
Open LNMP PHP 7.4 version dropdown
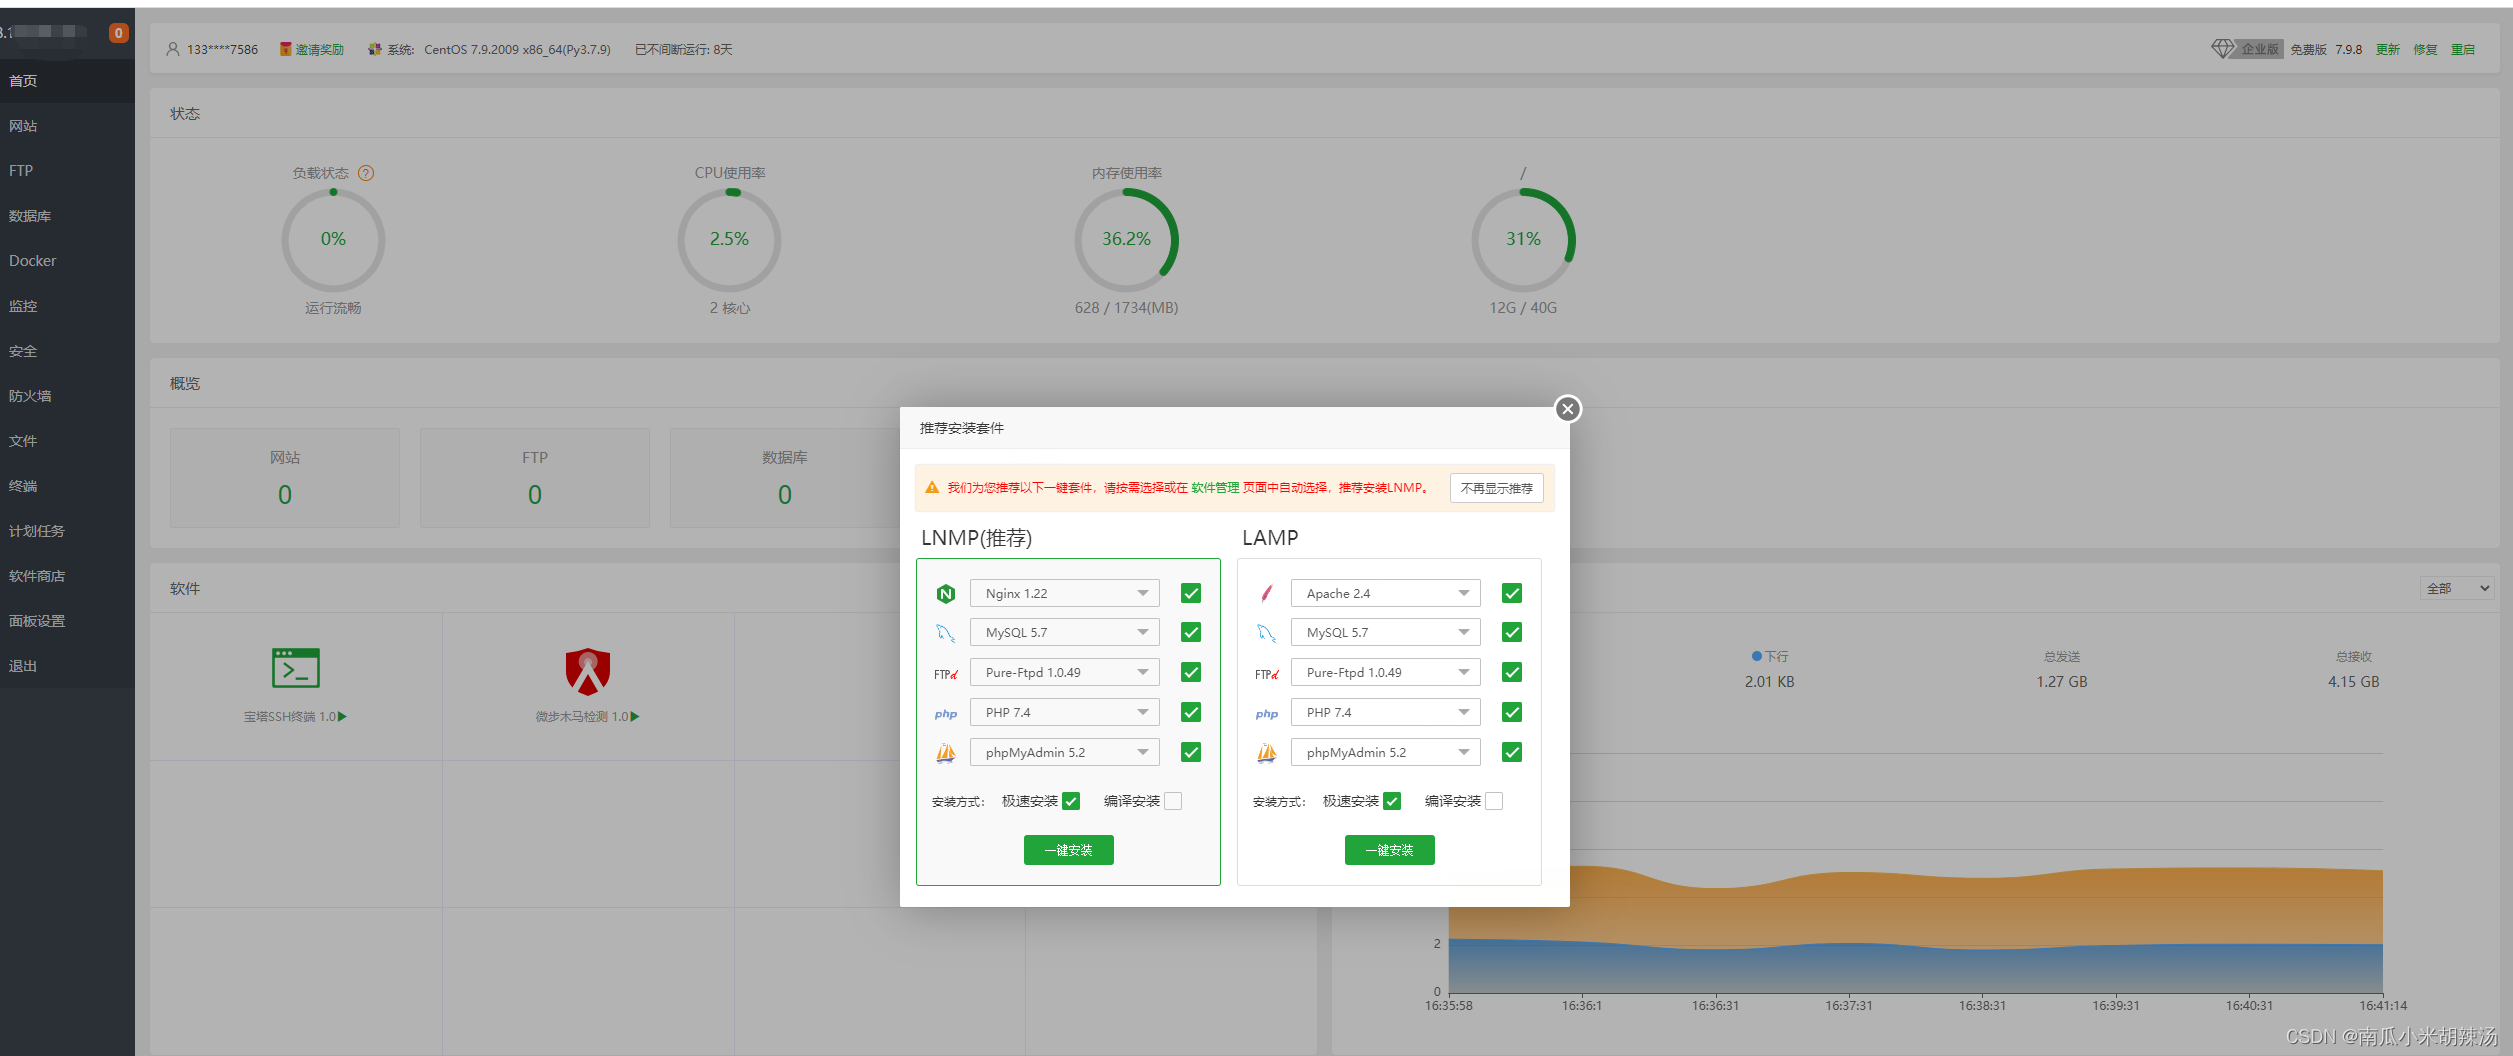coord(1065,713)
